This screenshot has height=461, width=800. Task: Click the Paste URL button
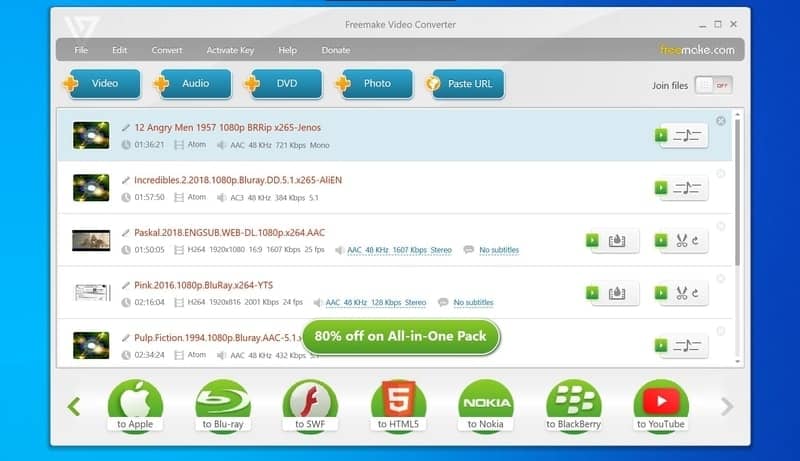(465, 84)
